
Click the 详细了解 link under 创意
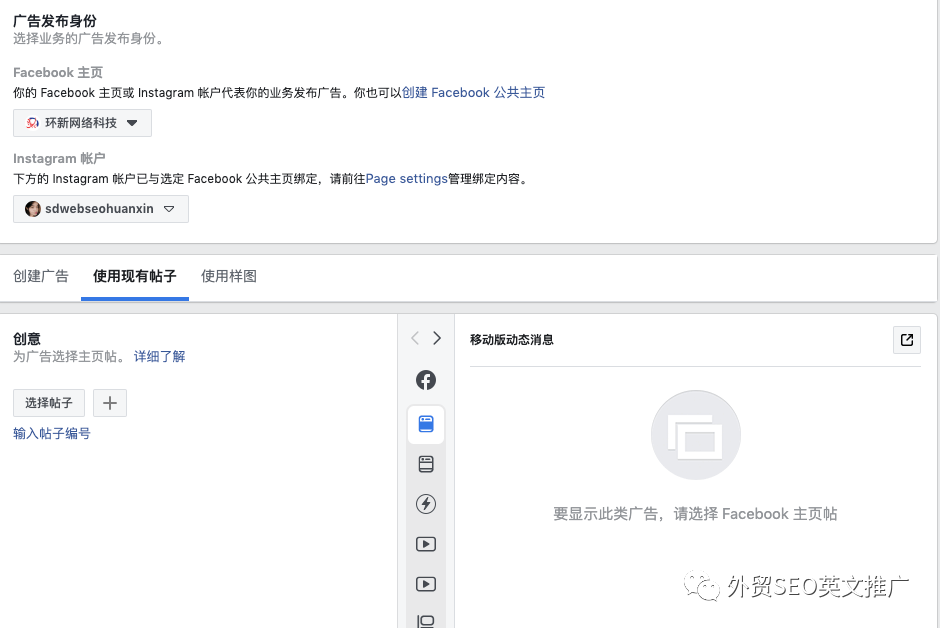159,357
